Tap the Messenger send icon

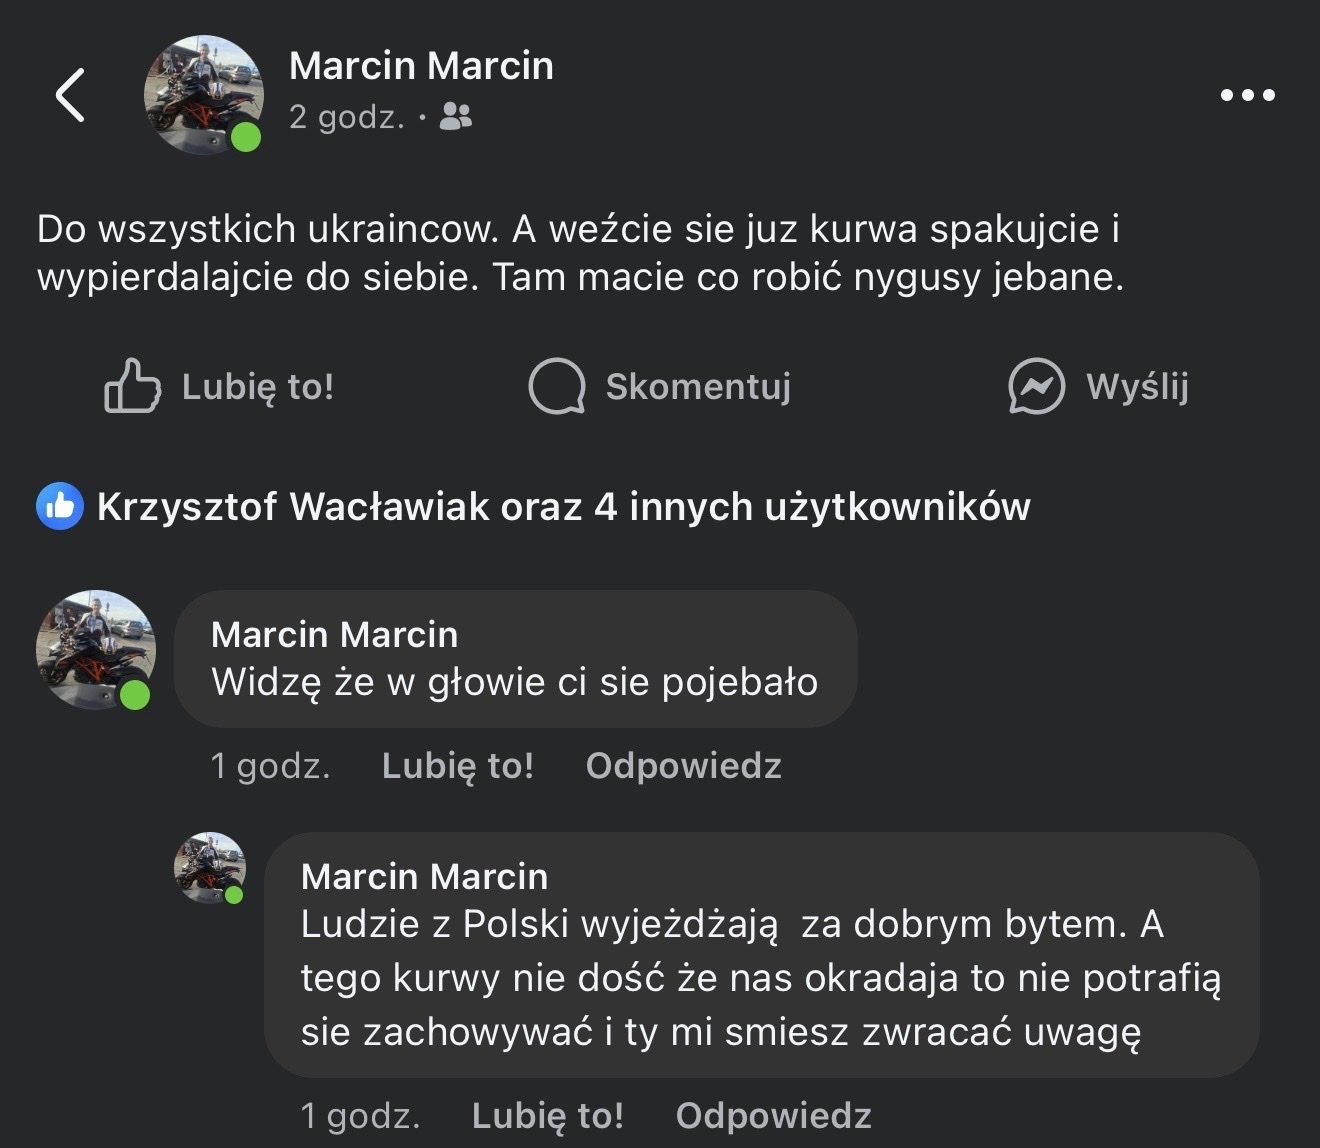pyautogui.click(x=1036, y=386)
